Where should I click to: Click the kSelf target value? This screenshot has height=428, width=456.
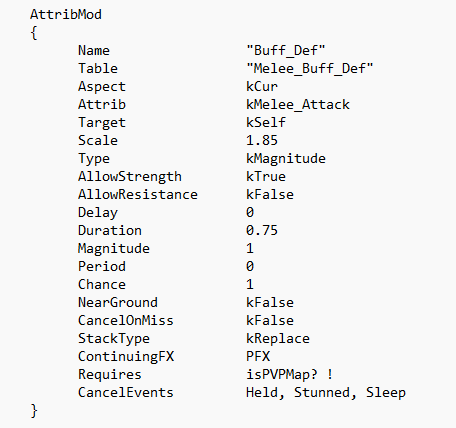[266, 122]
